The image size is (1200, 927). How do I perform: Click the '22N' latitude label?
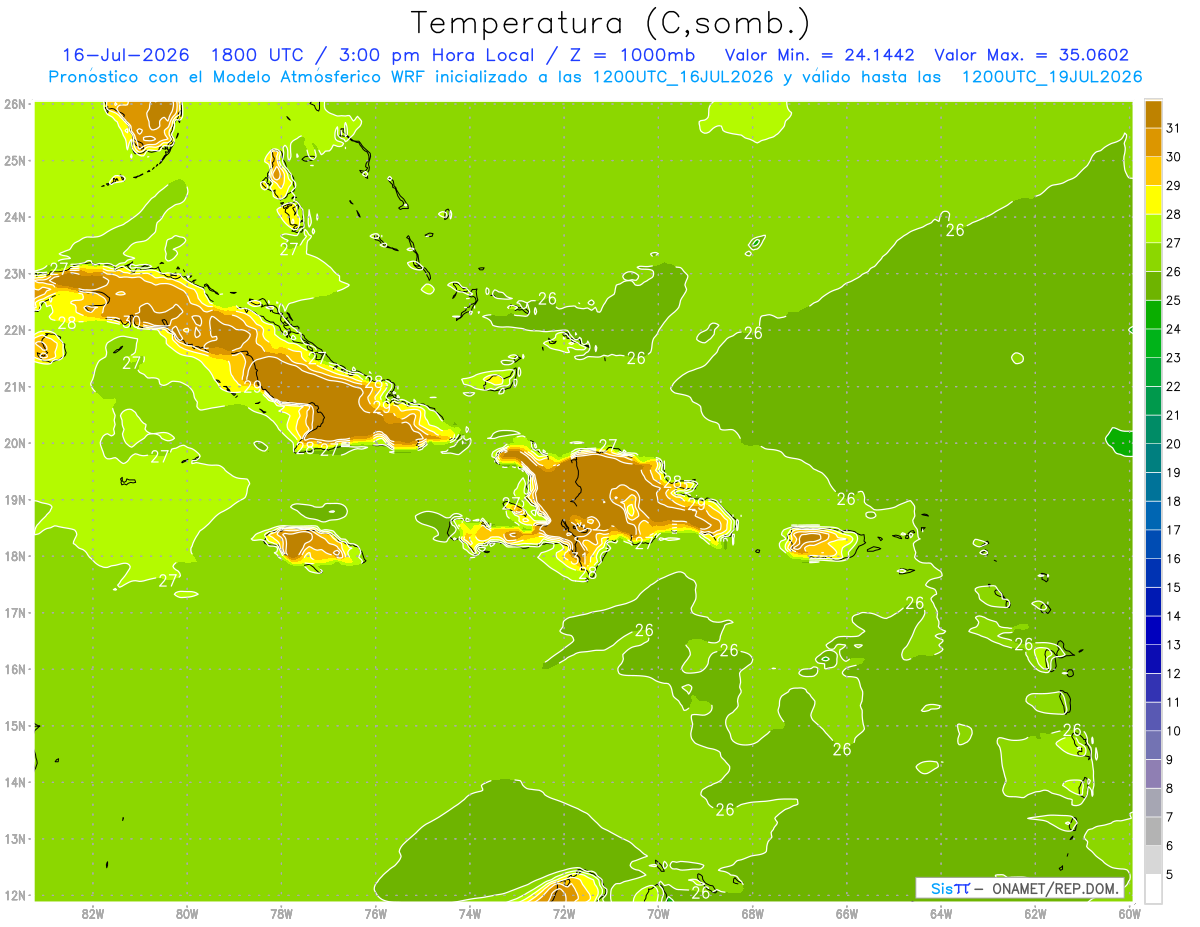(14, 330)
